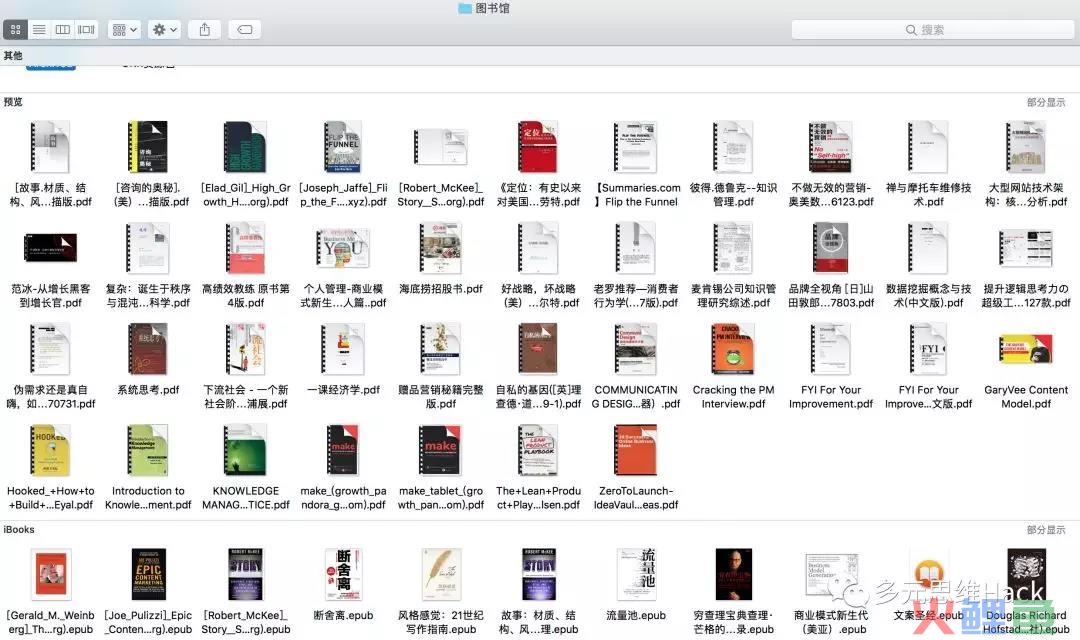
Task: Select the 【Summaries.com】Flip the Funnel file
Action: (x=636, y=147)
